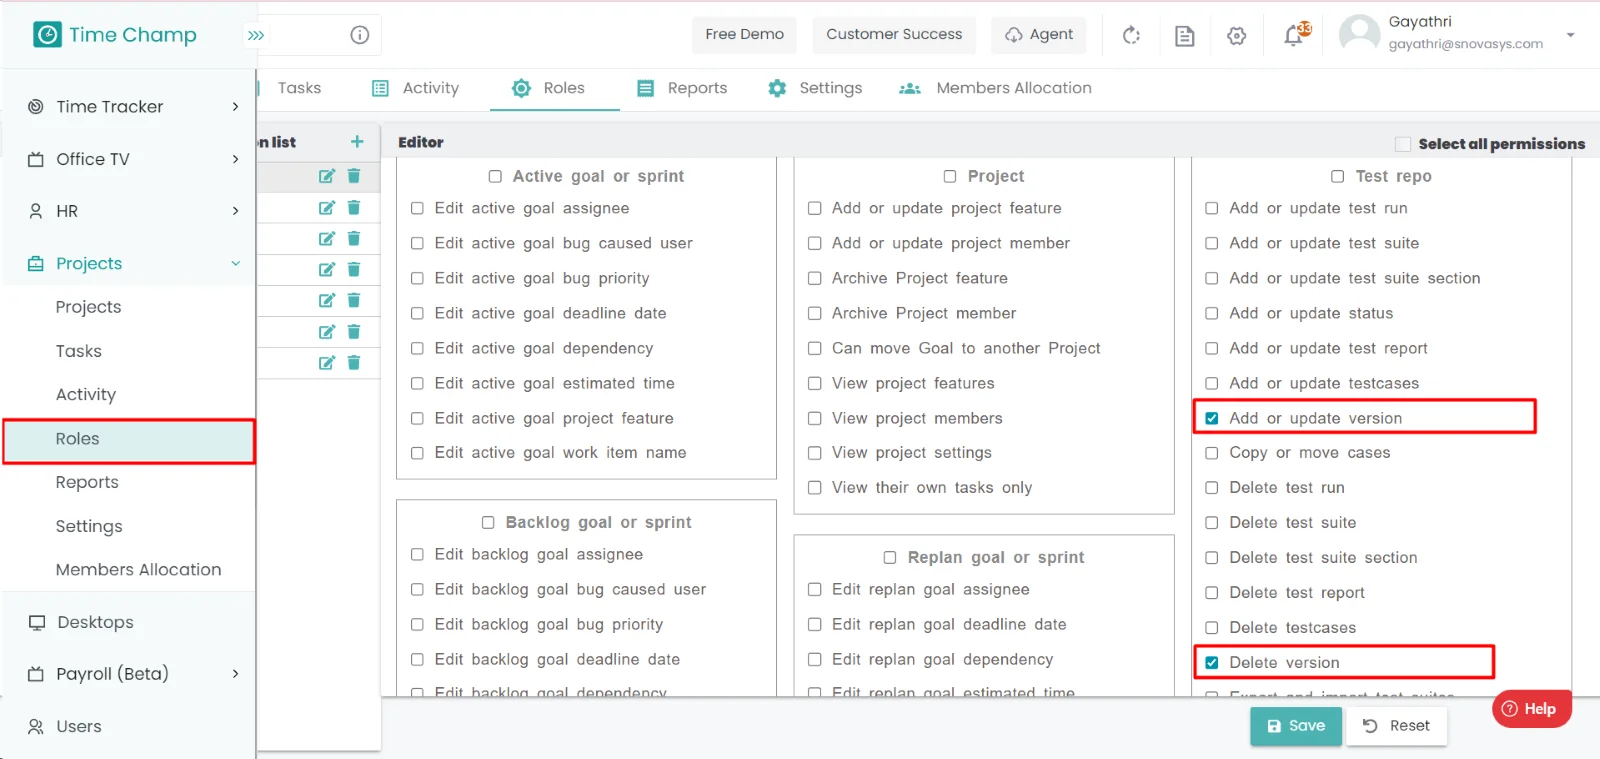Click the Projects briefcase icon in sidebar
The height and width of the screenshot is (759, 1600).
36,264
